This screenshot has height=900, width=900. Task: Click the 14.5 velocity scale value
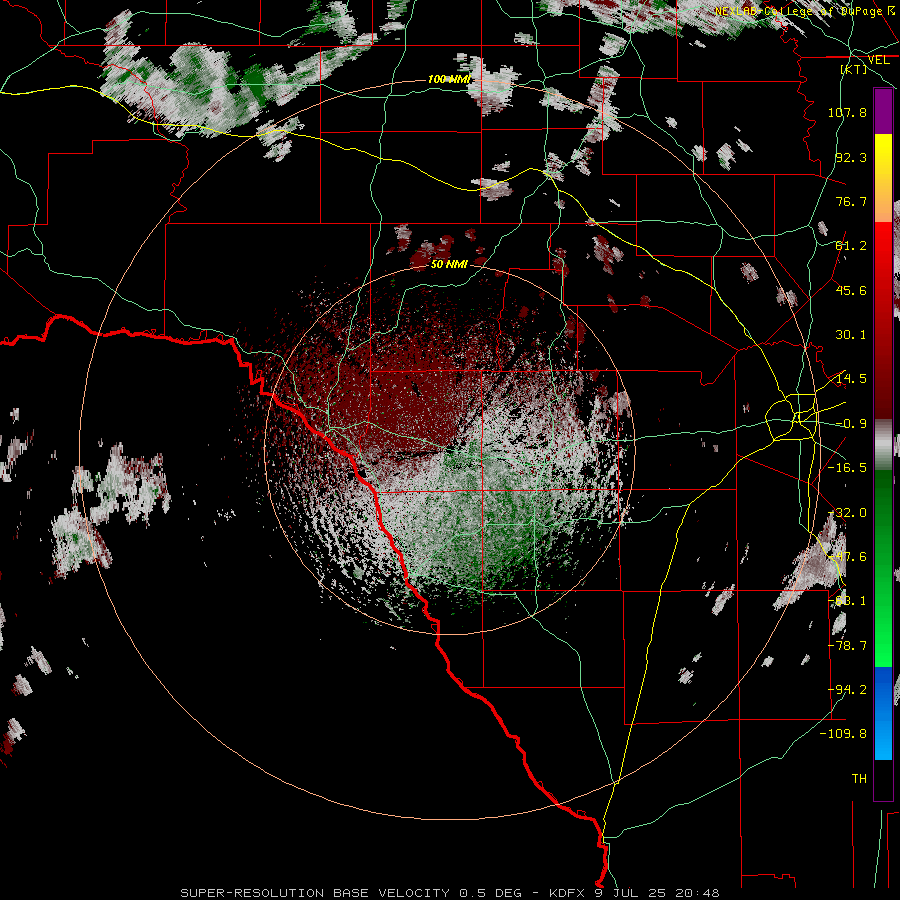tap(851, 379)
